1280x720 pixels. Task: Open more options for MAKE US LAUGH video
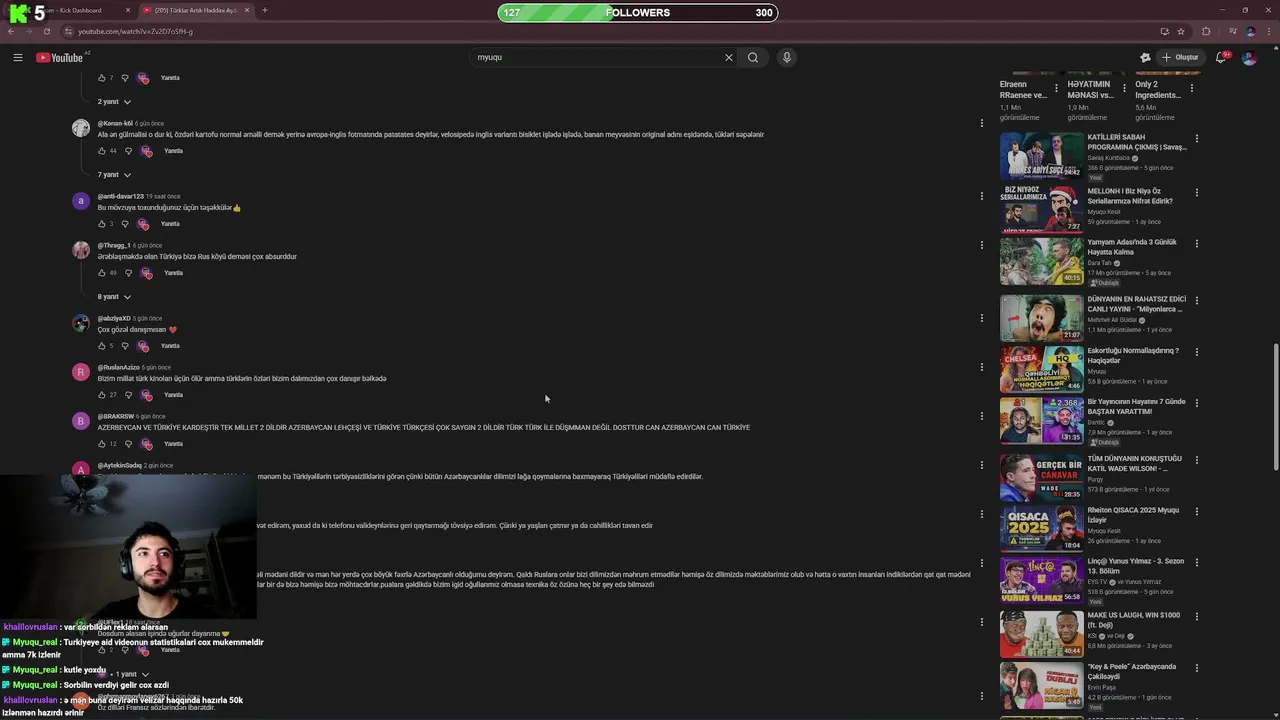[1196, 616]
